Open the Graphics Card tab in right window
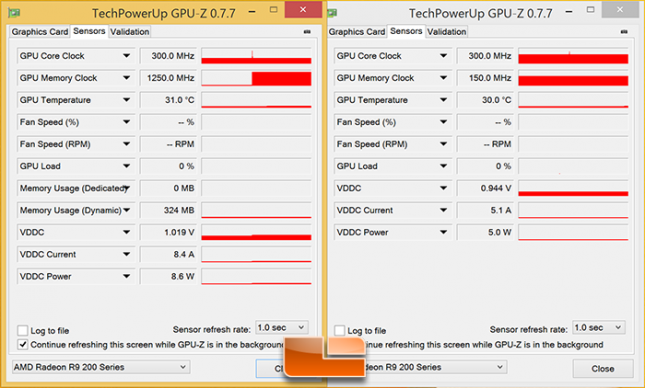This screenshot has height=388, width=645. (357, 32)
